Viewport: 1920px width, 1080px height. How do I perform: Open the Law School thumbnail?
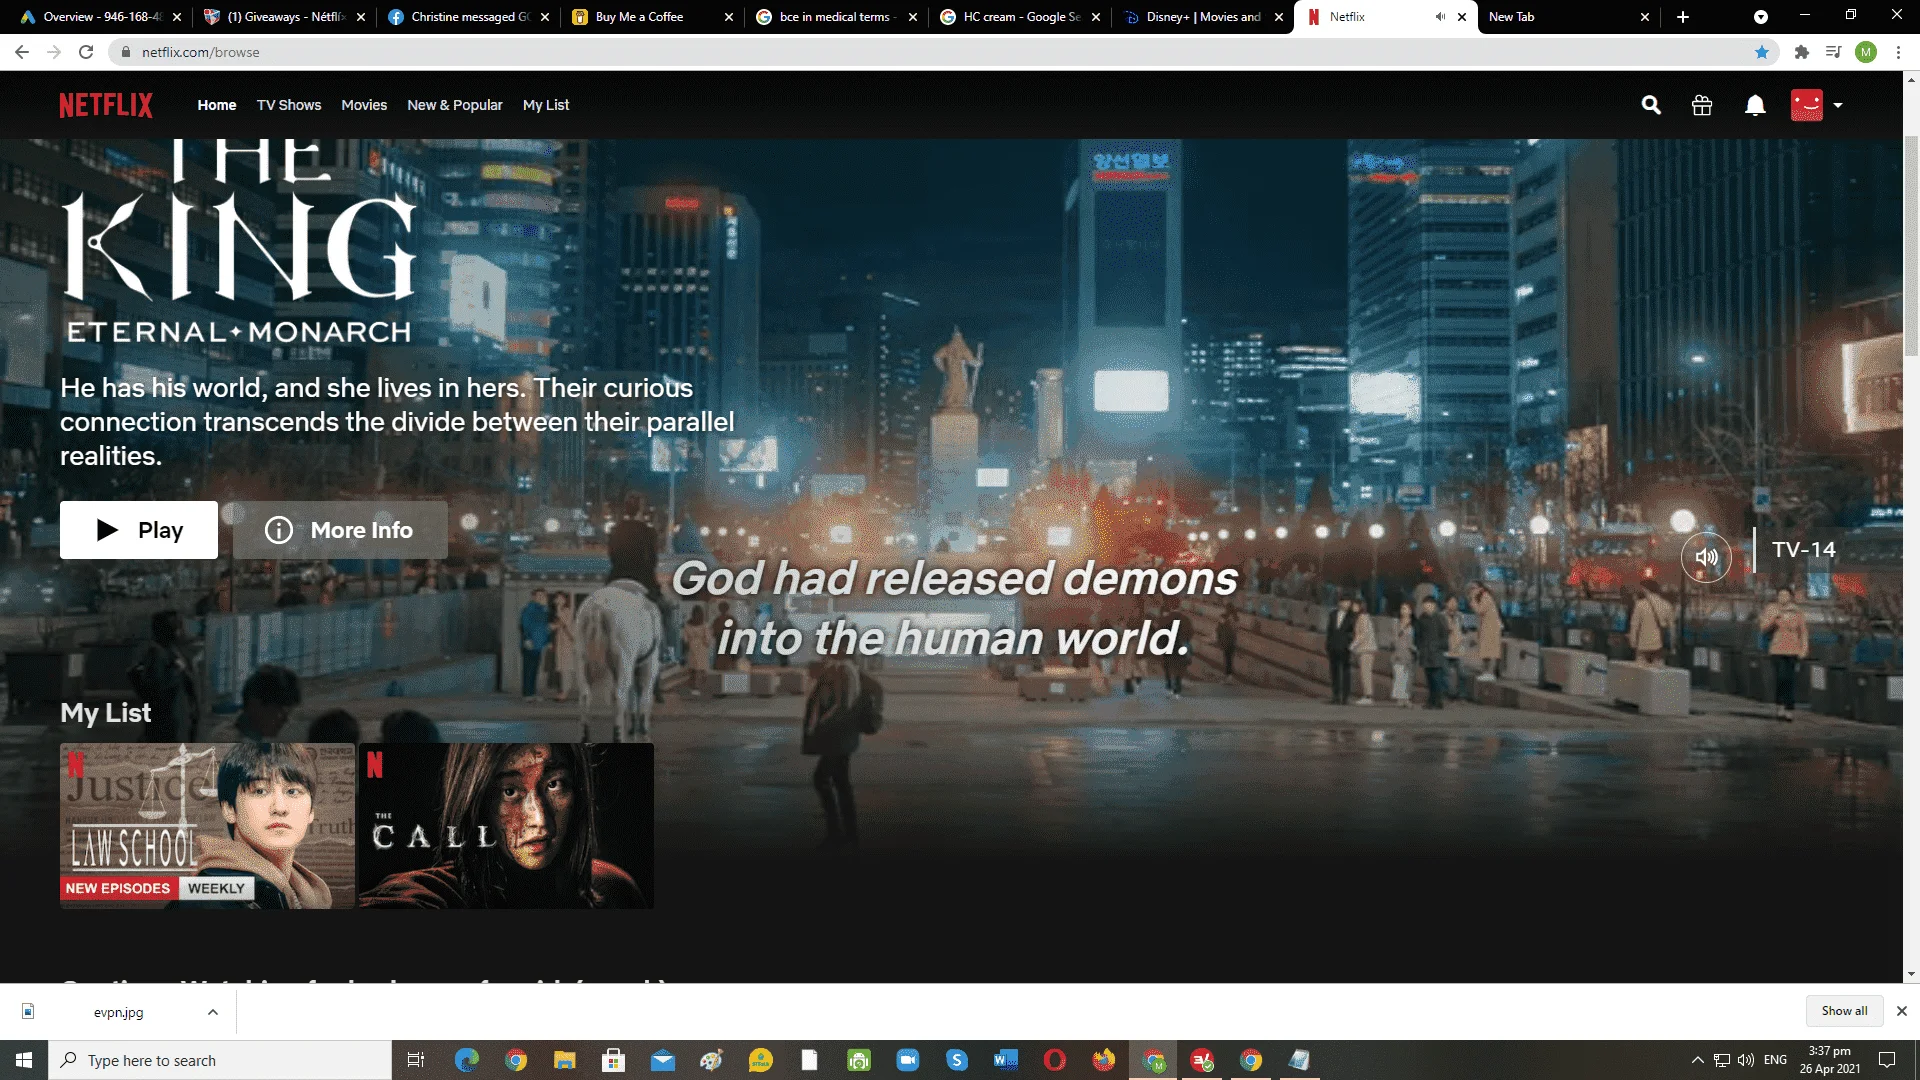click(x=208, y=826)
